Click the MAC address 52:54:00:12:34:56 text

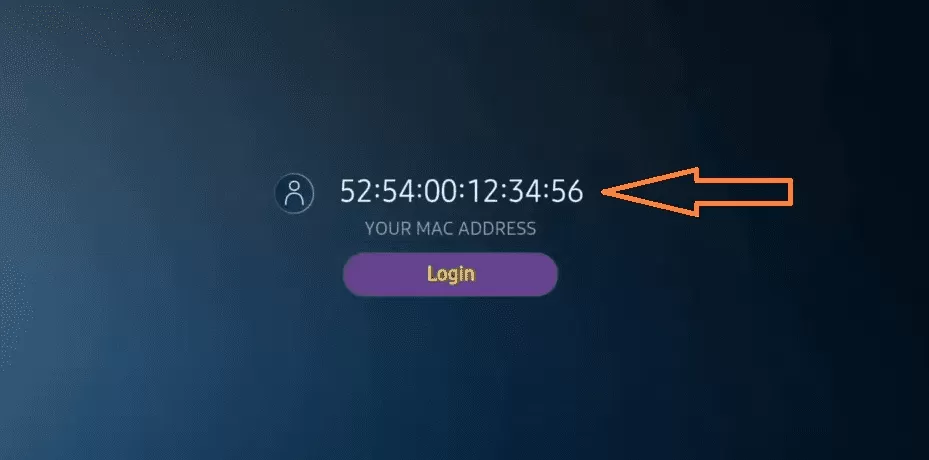click(462, 191)
